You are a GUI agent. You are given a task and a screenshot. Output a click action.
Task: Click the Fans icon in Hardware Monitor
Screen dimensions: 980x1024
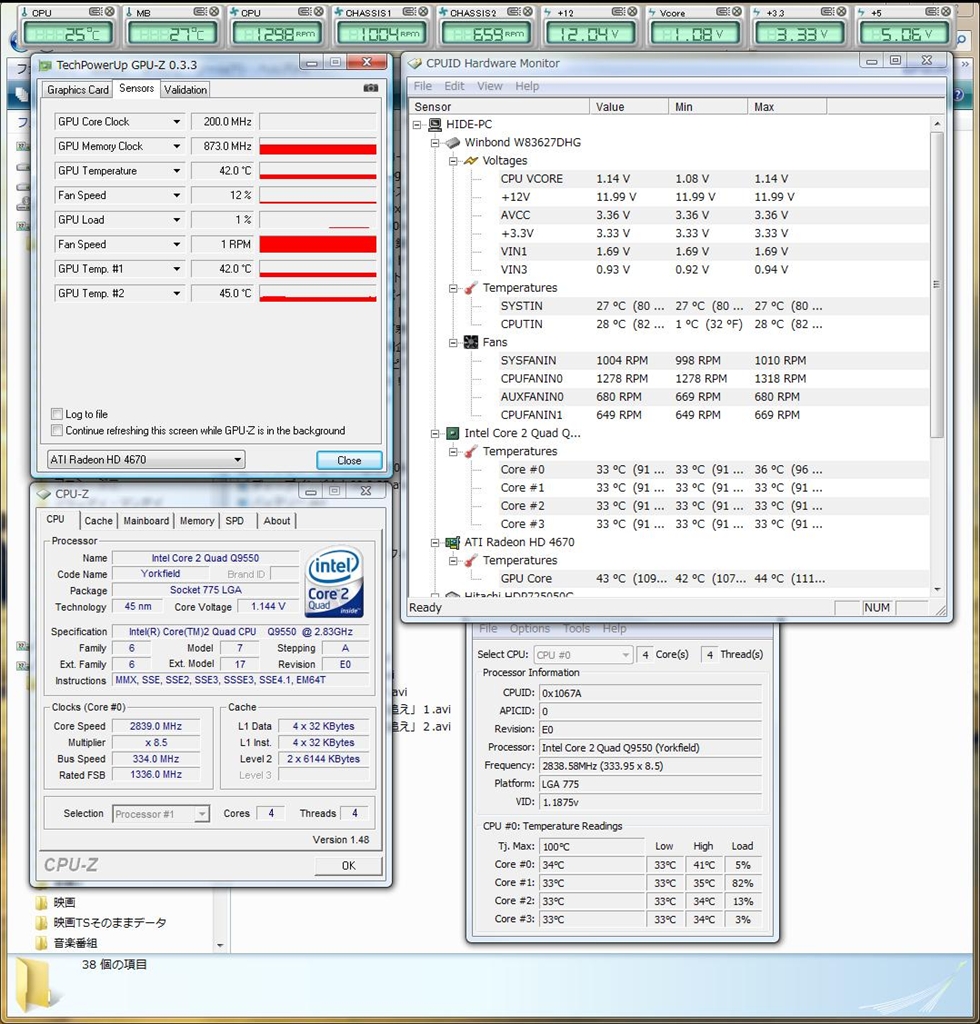[x=471, y=342]
